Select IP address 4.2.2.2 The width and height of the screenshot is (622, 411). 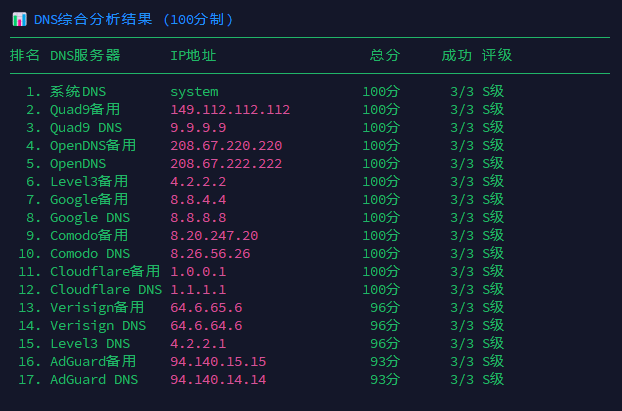tap(198, 182)
